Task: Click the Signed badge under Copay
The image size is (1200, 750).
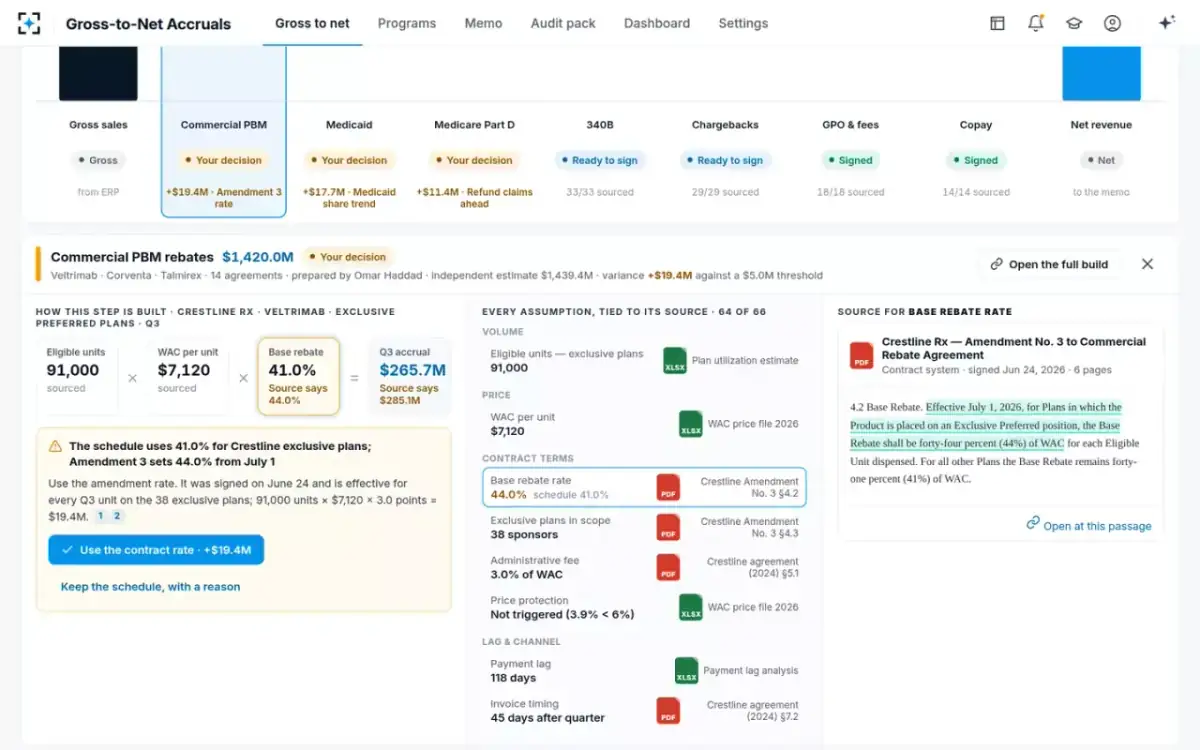Action: 976,160
